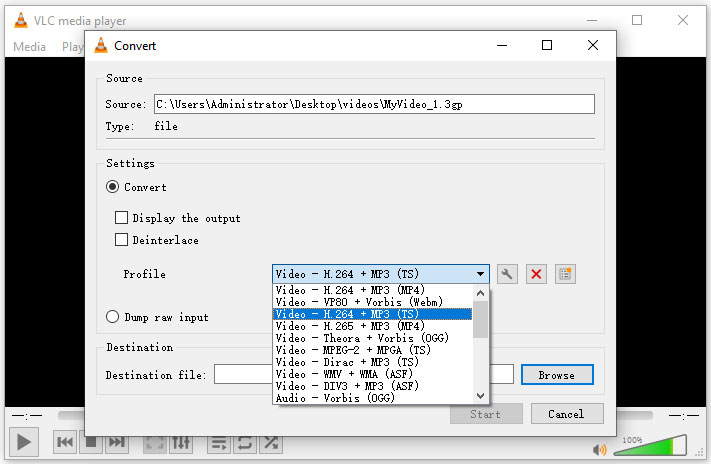Select the Convert radio button
711x464 pixels.
[112, 187]
